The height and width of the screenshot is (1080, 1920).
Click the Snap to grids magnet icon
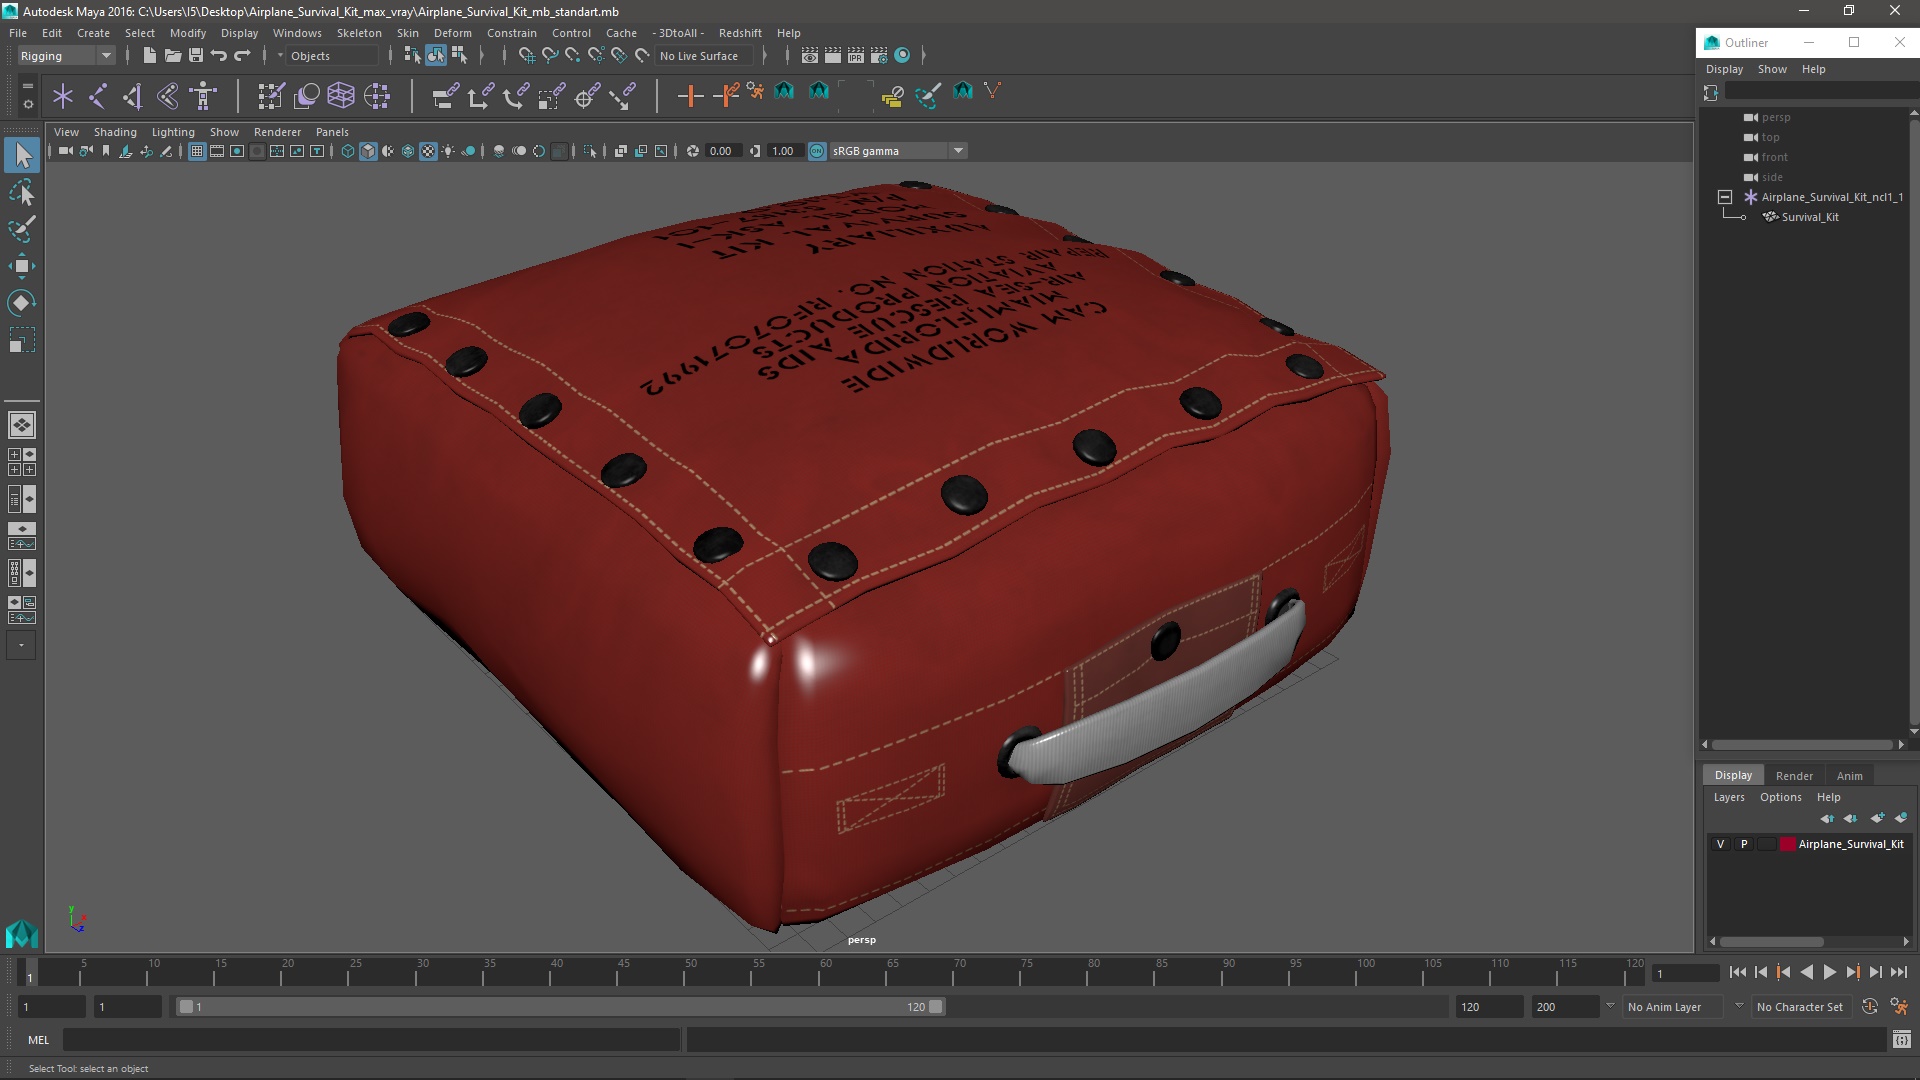pyautogui.click(x=527, y=56)
